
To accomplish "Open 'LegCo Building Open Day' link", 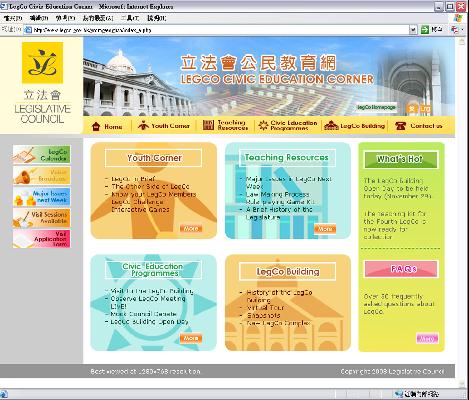I will [x=149, y=322].
